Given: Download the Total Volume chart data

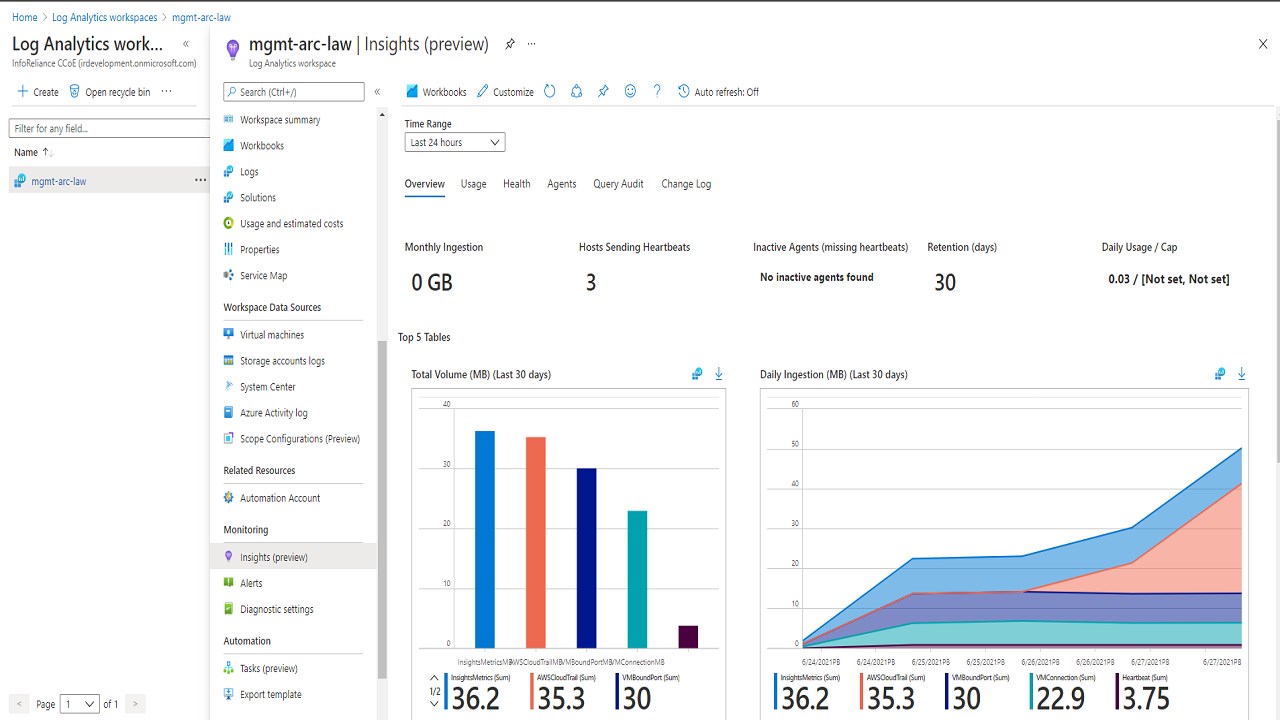Looking at the screenshot, I should [x=719, y=374].
